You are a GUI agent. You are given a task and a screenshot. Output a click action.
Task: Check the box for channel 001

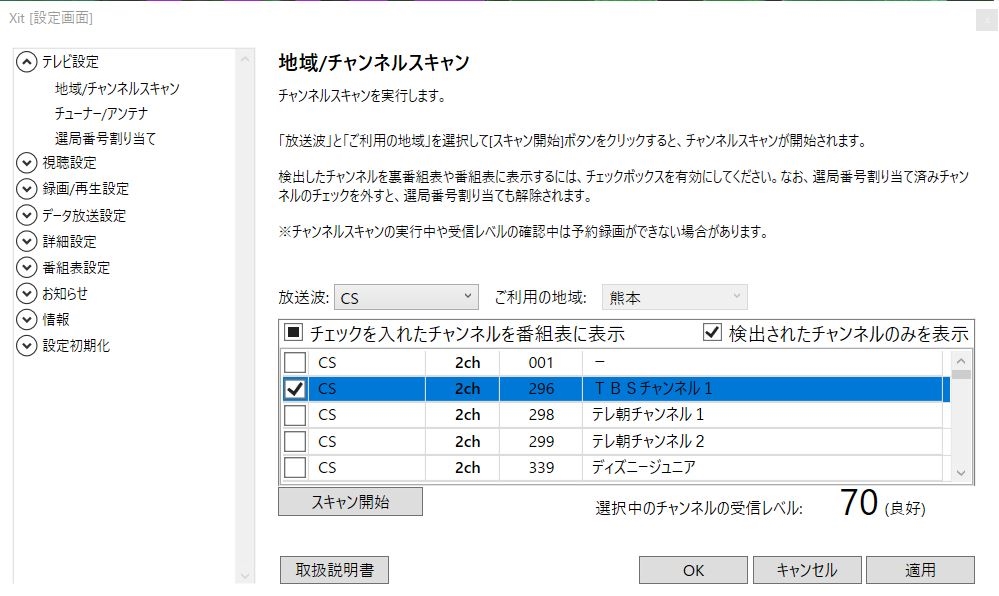click(294, 362)
